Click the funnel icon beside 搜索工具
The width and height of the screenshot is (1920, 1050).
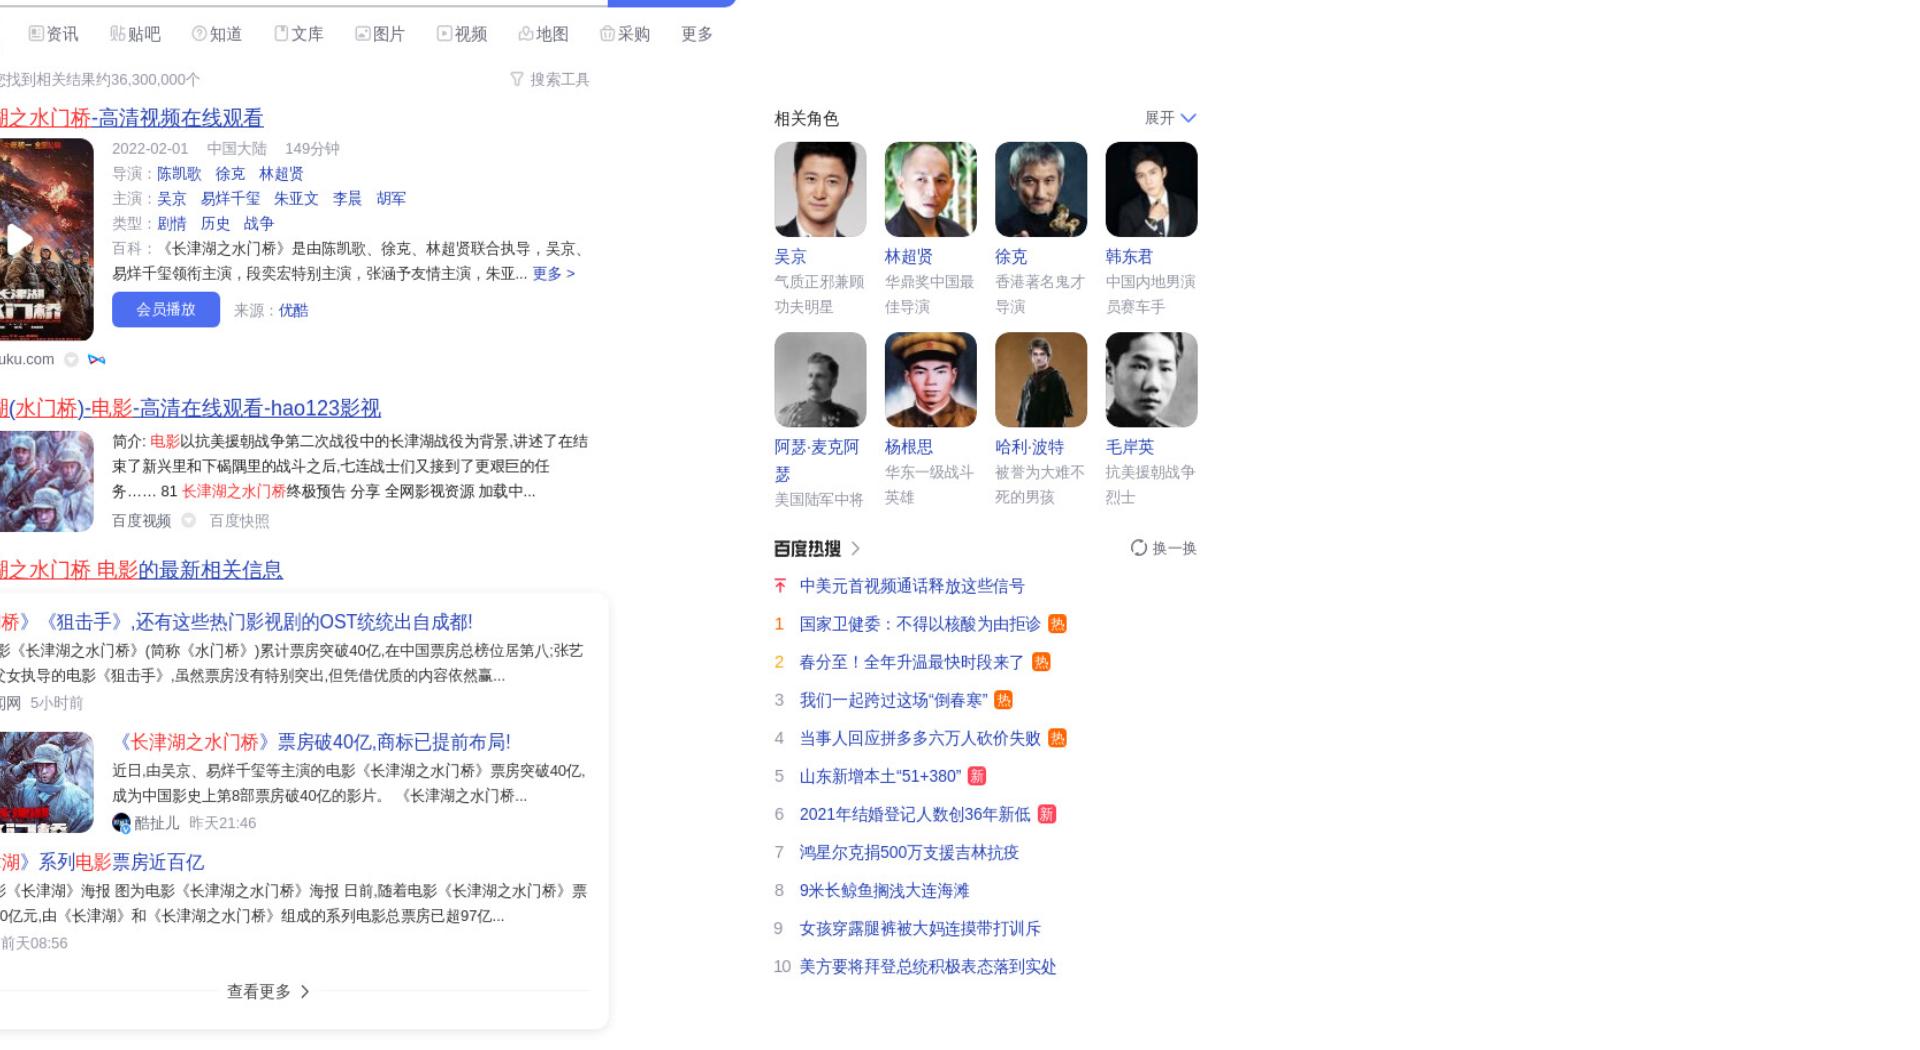(517, 79)
